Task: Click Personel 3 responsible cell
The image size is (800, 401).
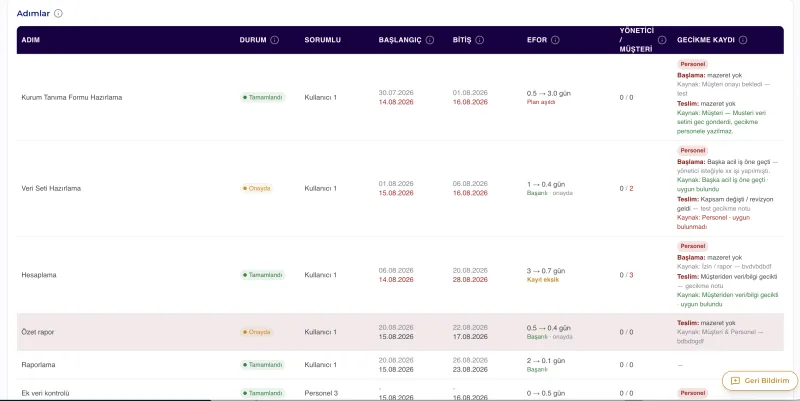Action: (321, 393)
